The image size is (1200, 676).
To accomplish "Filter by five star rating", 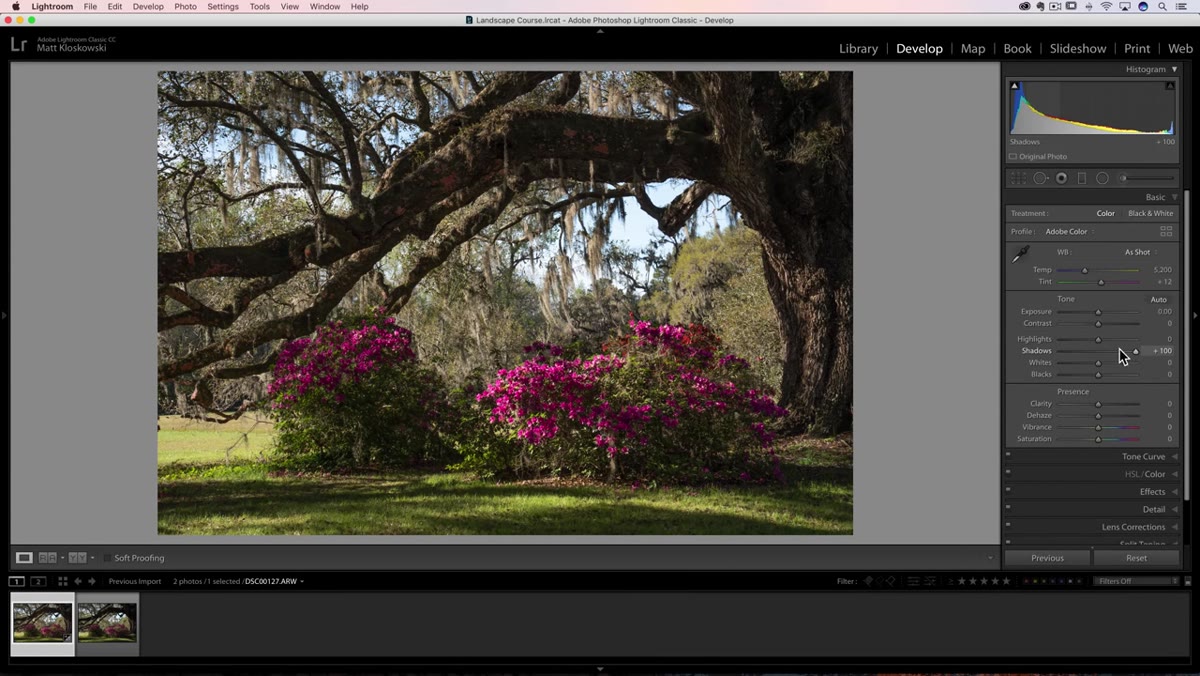I will (x=1006, y=581).
